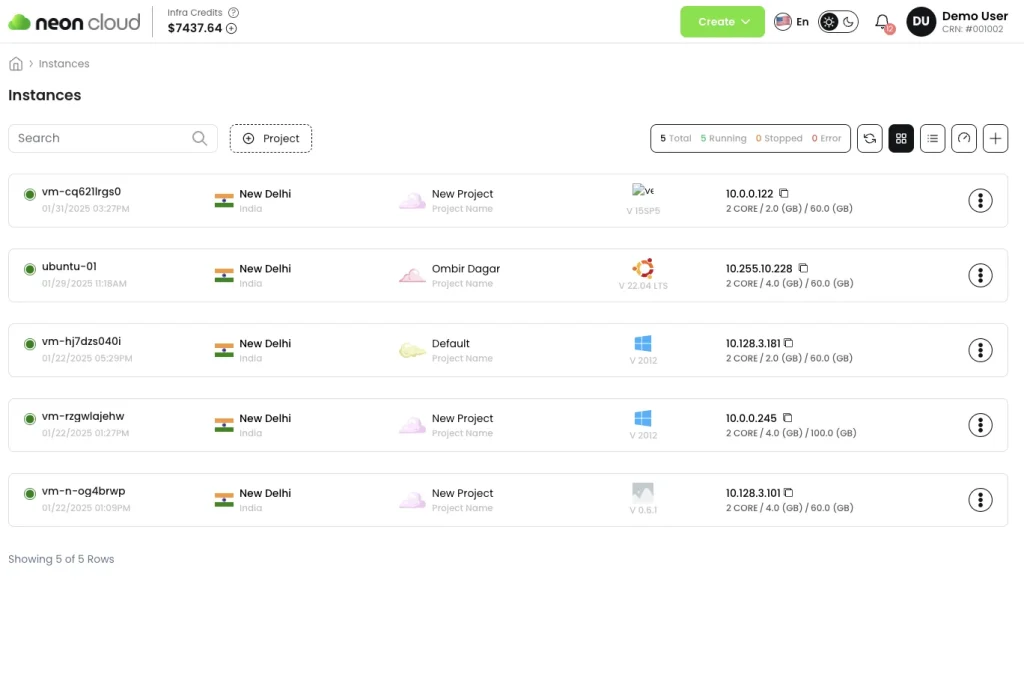The image size is (1024, 690).
Task: Click the refresh instances icon
Action: click(870, 139)
